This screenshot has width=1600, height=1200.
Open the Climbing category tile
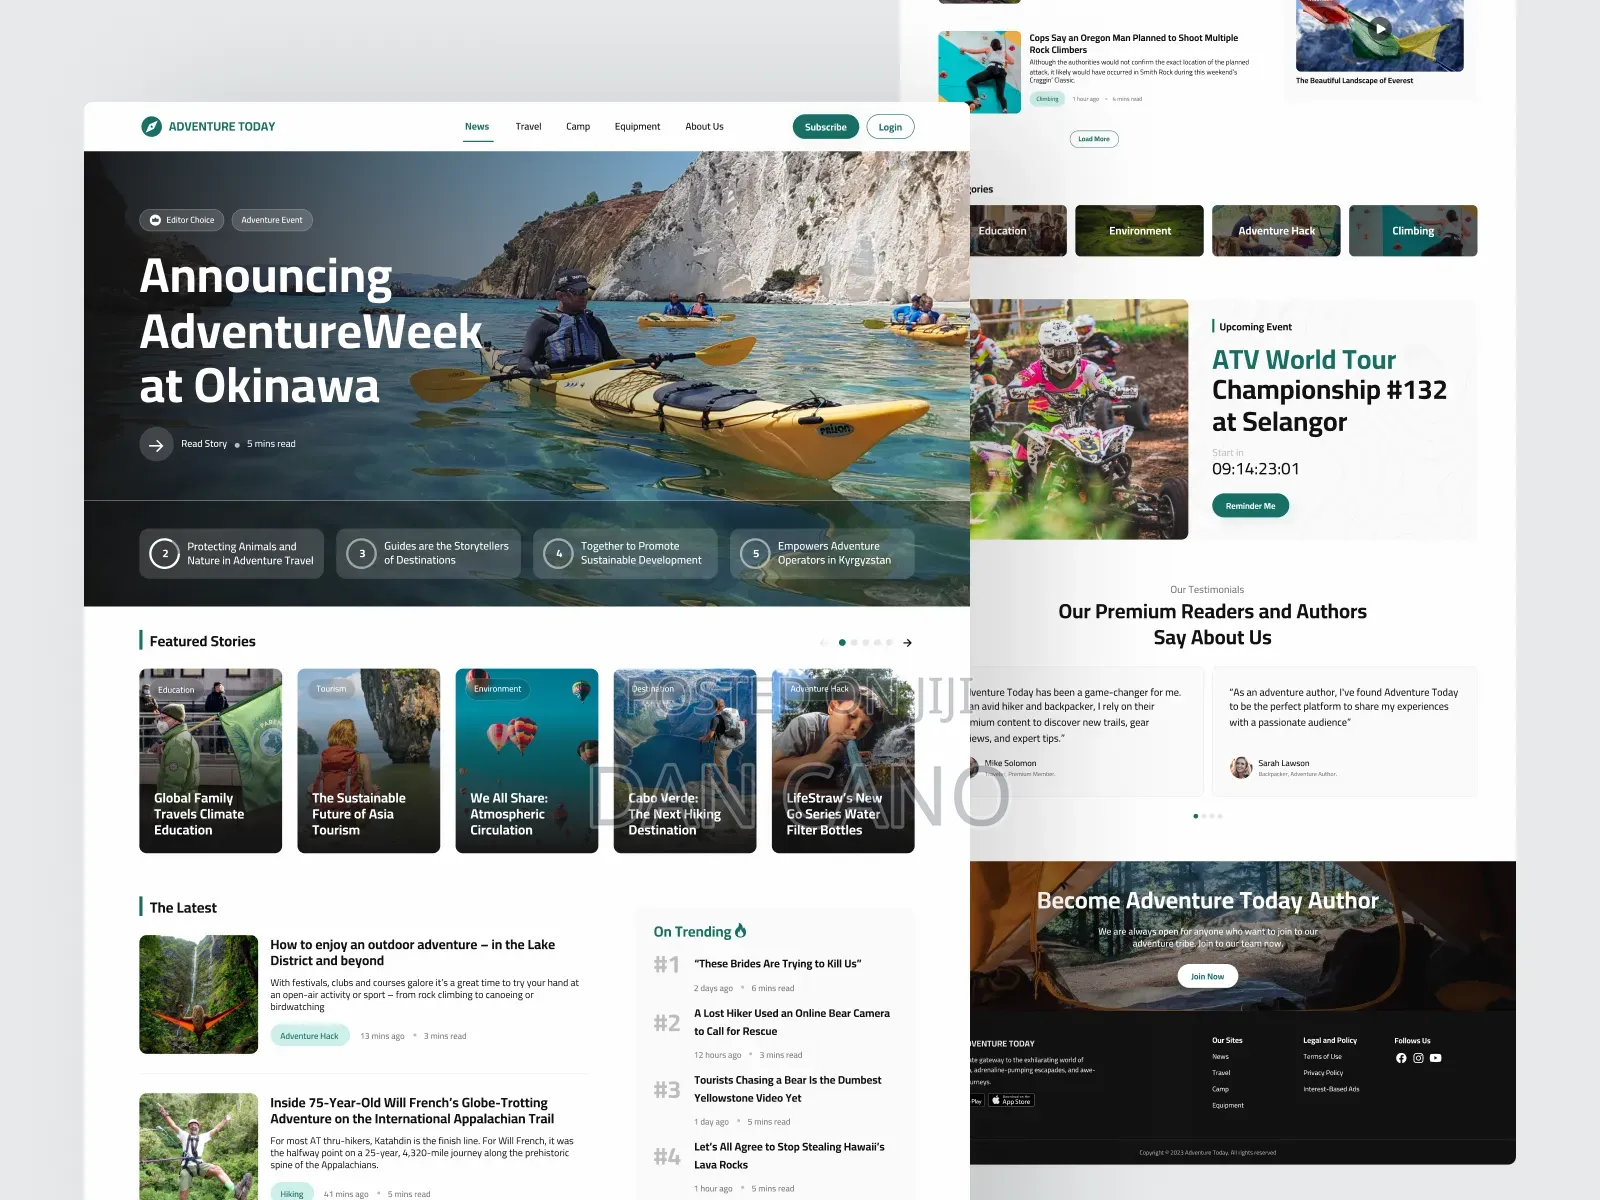[1413, 231]
